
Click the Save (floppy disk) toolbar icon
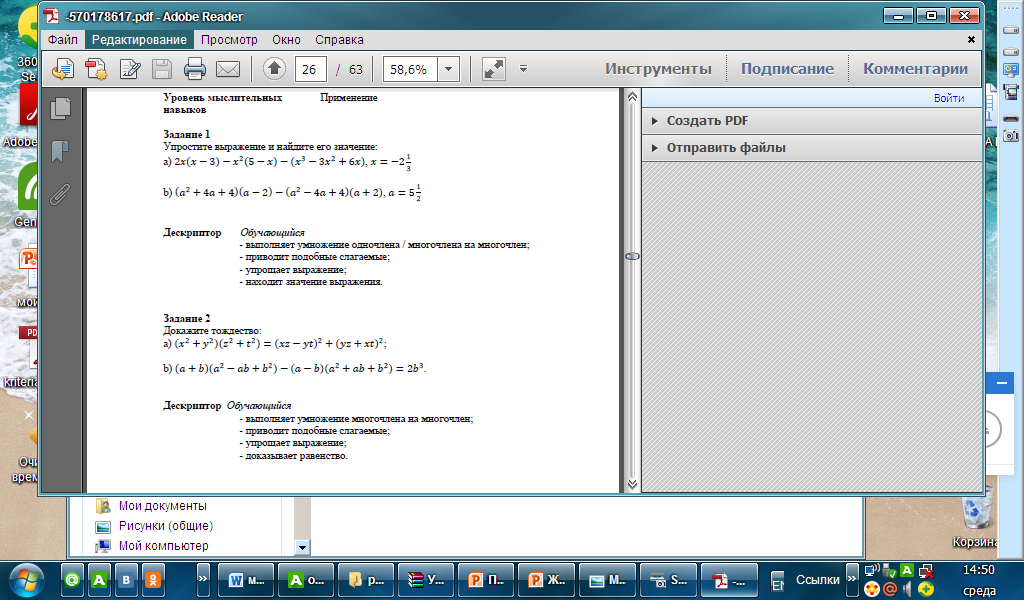click(162, 69)
